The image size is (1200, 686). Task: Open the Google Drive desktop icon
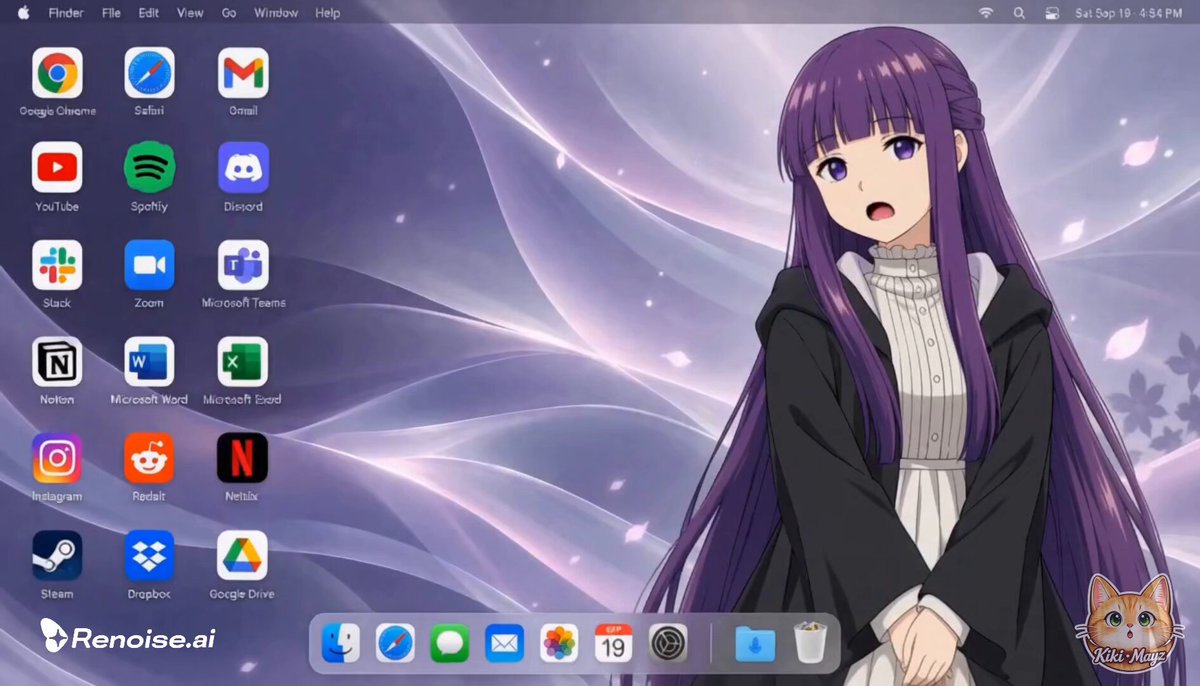pyautogui.click(x=243, y=555)
